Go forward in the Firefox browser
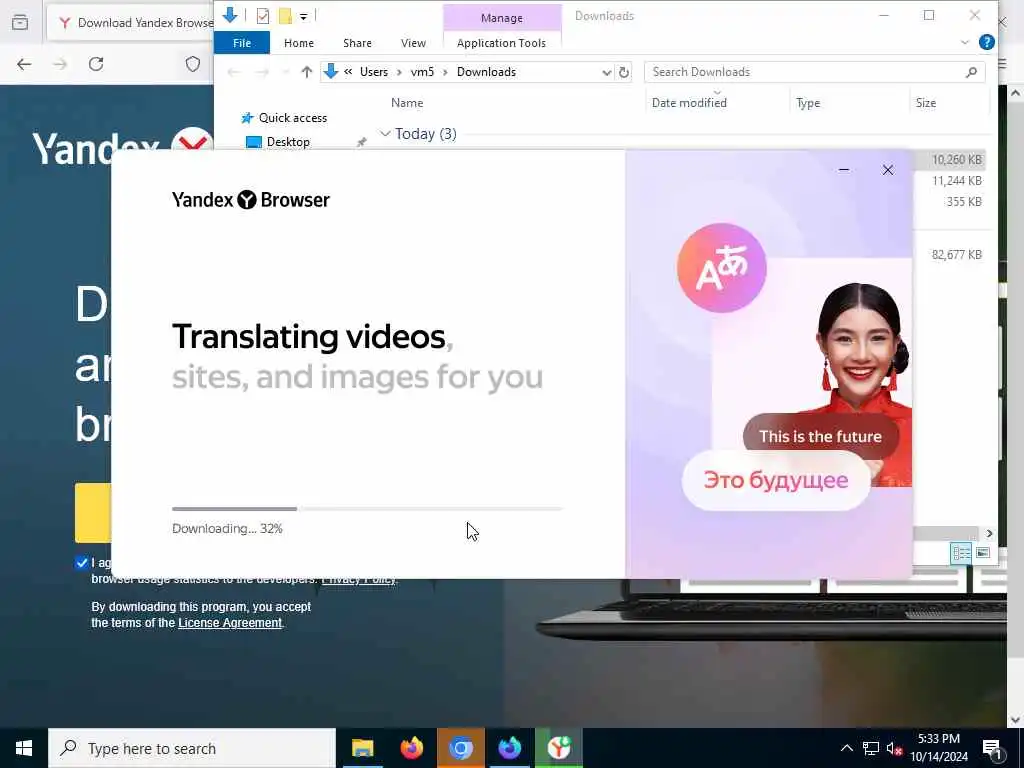Image resolution: width=1024 pixels, height=768 pixels. (x=60, y=64)
